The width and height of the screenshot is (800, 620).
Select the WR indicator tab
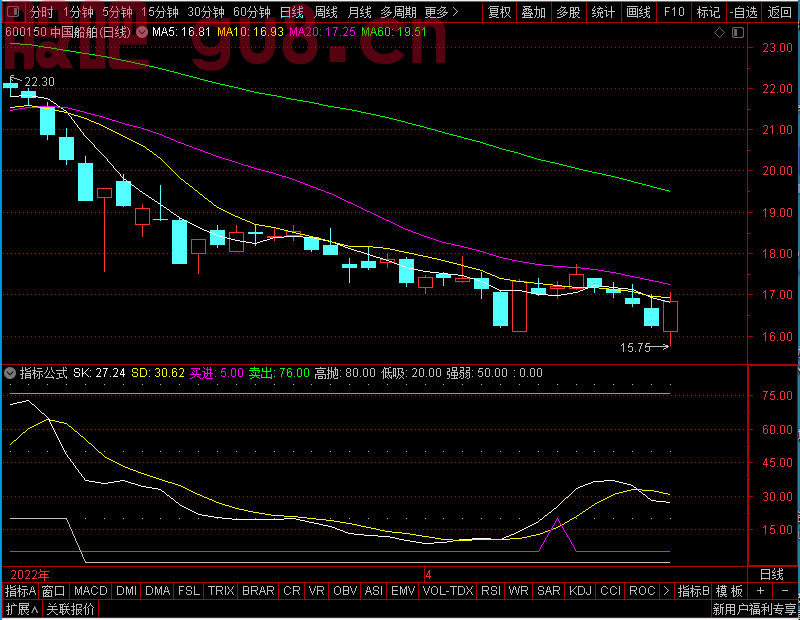(x=518, y=591)
